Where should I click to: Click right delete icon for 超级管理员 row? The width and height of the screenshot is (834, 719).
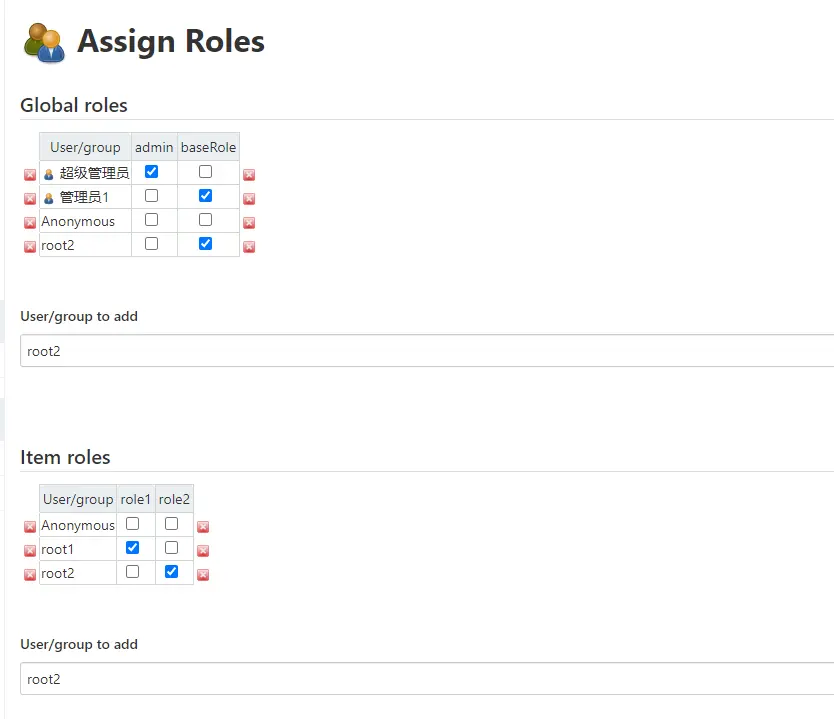coord(249,175)
